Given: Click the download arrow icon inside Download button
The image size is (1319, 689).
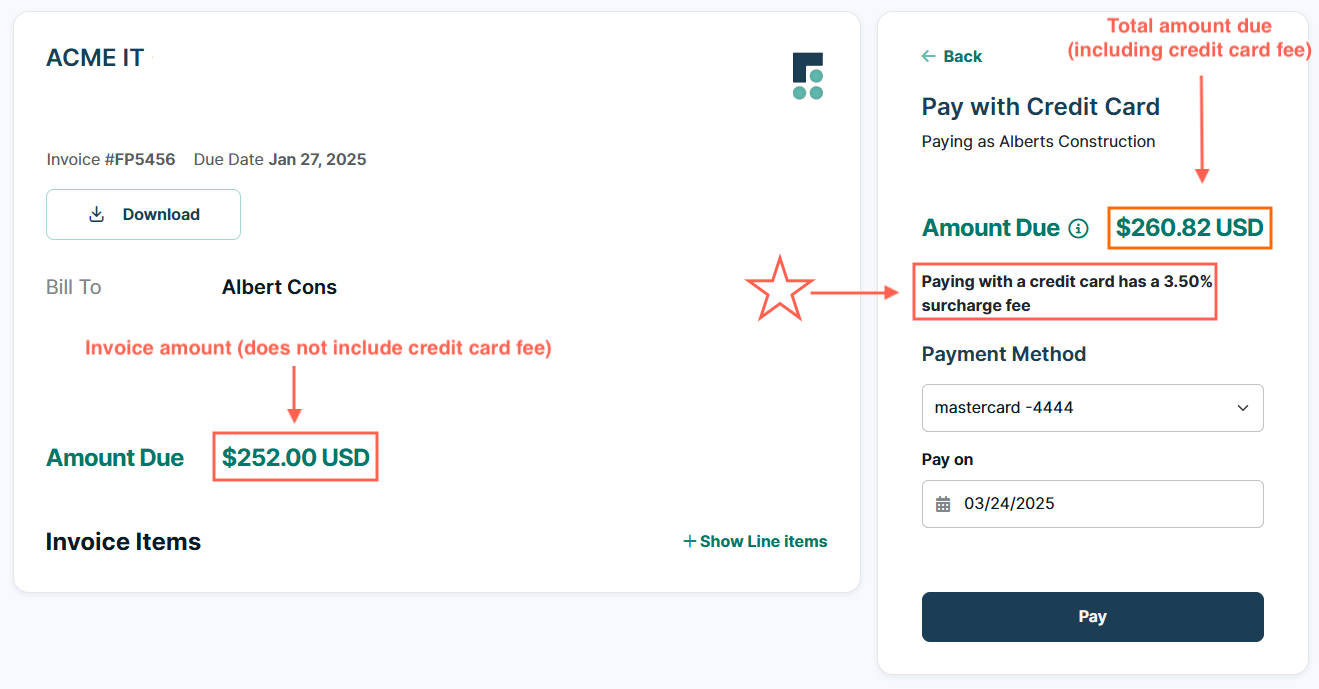Looking at the screenshot, I should pyautogui.click(x=96, y=214).
